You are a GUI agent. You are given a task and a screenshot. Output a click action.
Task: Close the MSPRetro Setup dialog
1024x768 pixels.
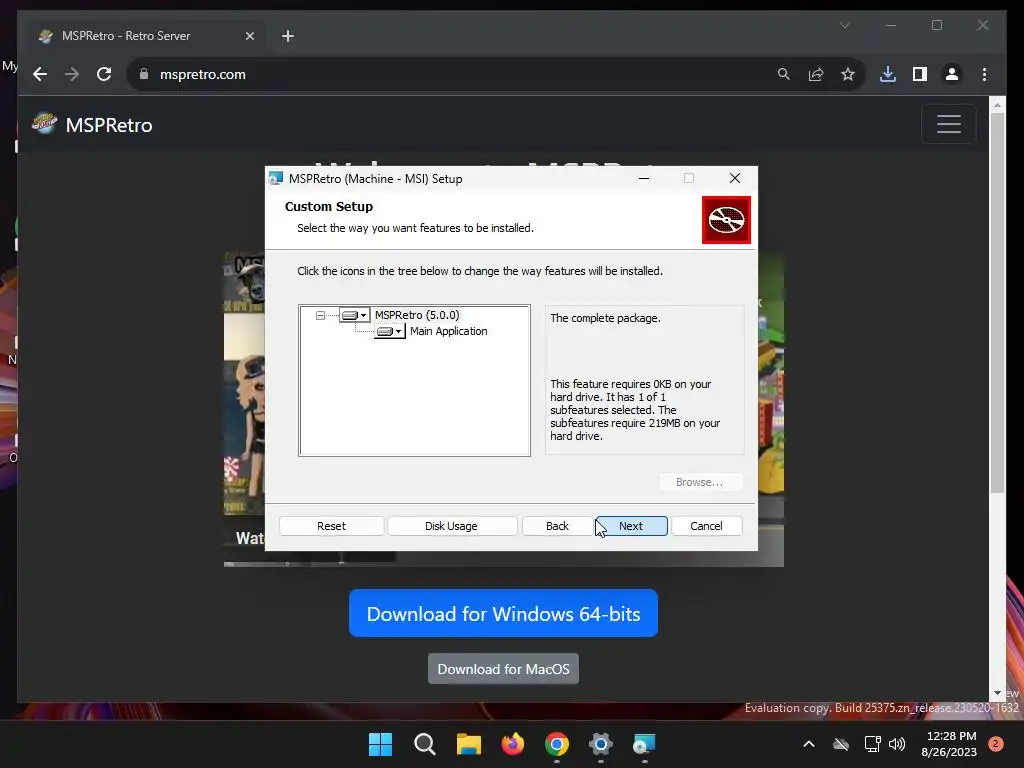[735, 178]
